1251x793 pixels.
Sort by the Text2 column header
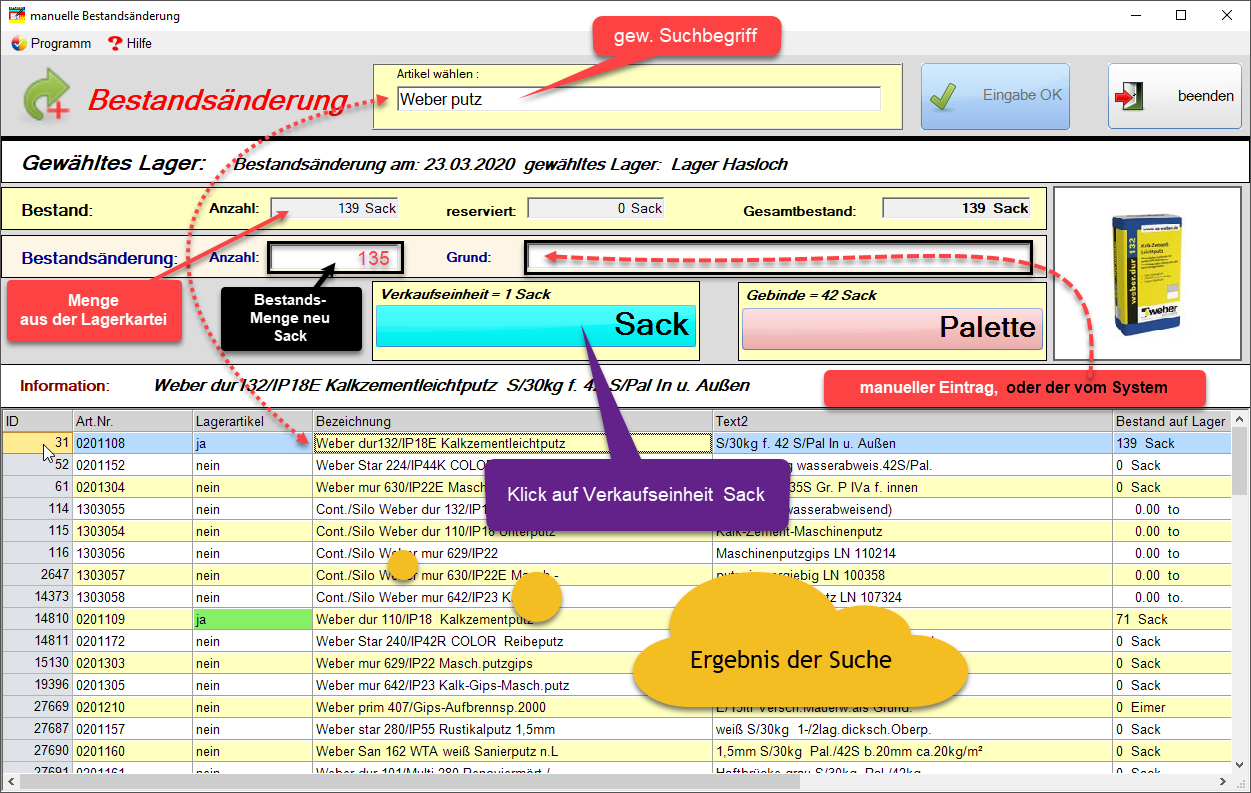coord(913,421)
